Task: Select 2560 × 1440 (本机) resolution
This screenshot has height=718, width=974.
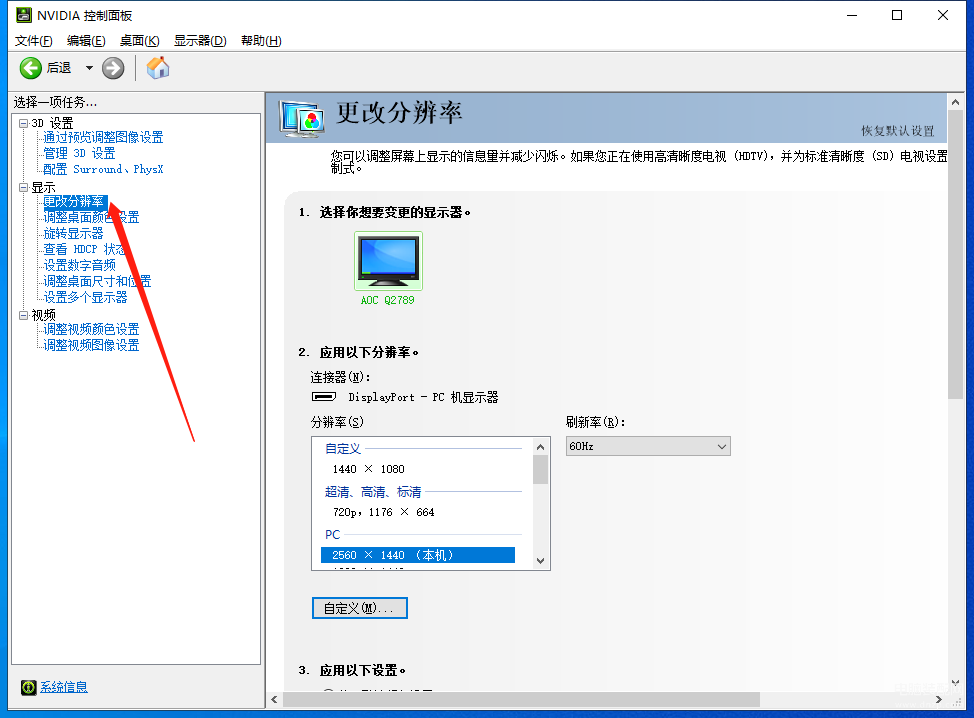Action: [418, 555]
